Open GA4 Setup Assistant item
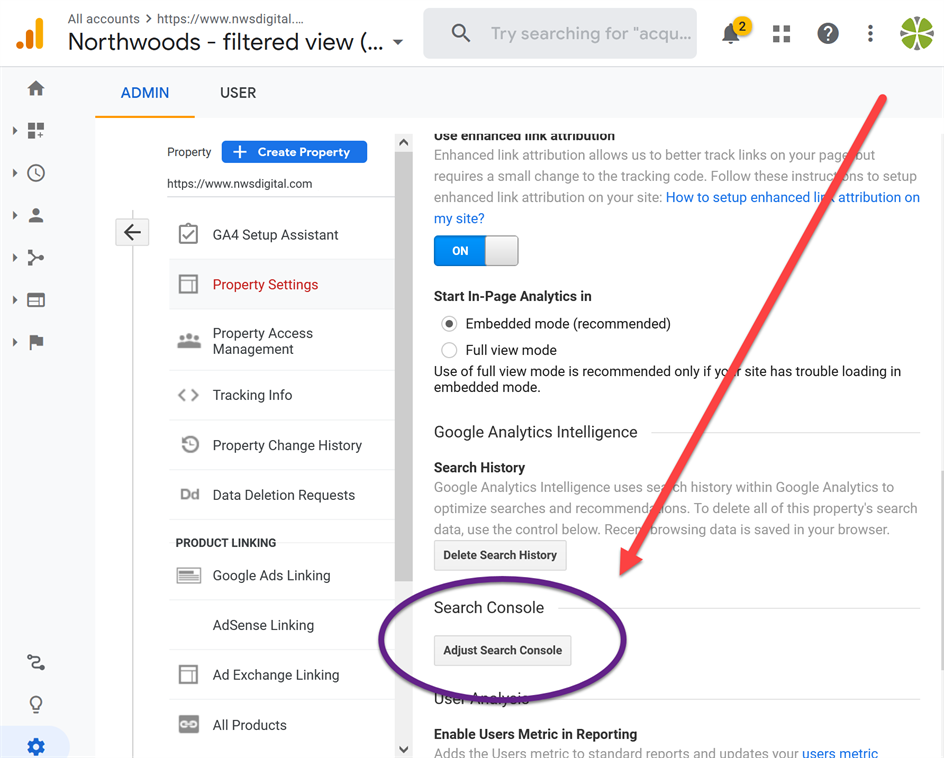Viewport: 944px width, 758px height. 282,234
